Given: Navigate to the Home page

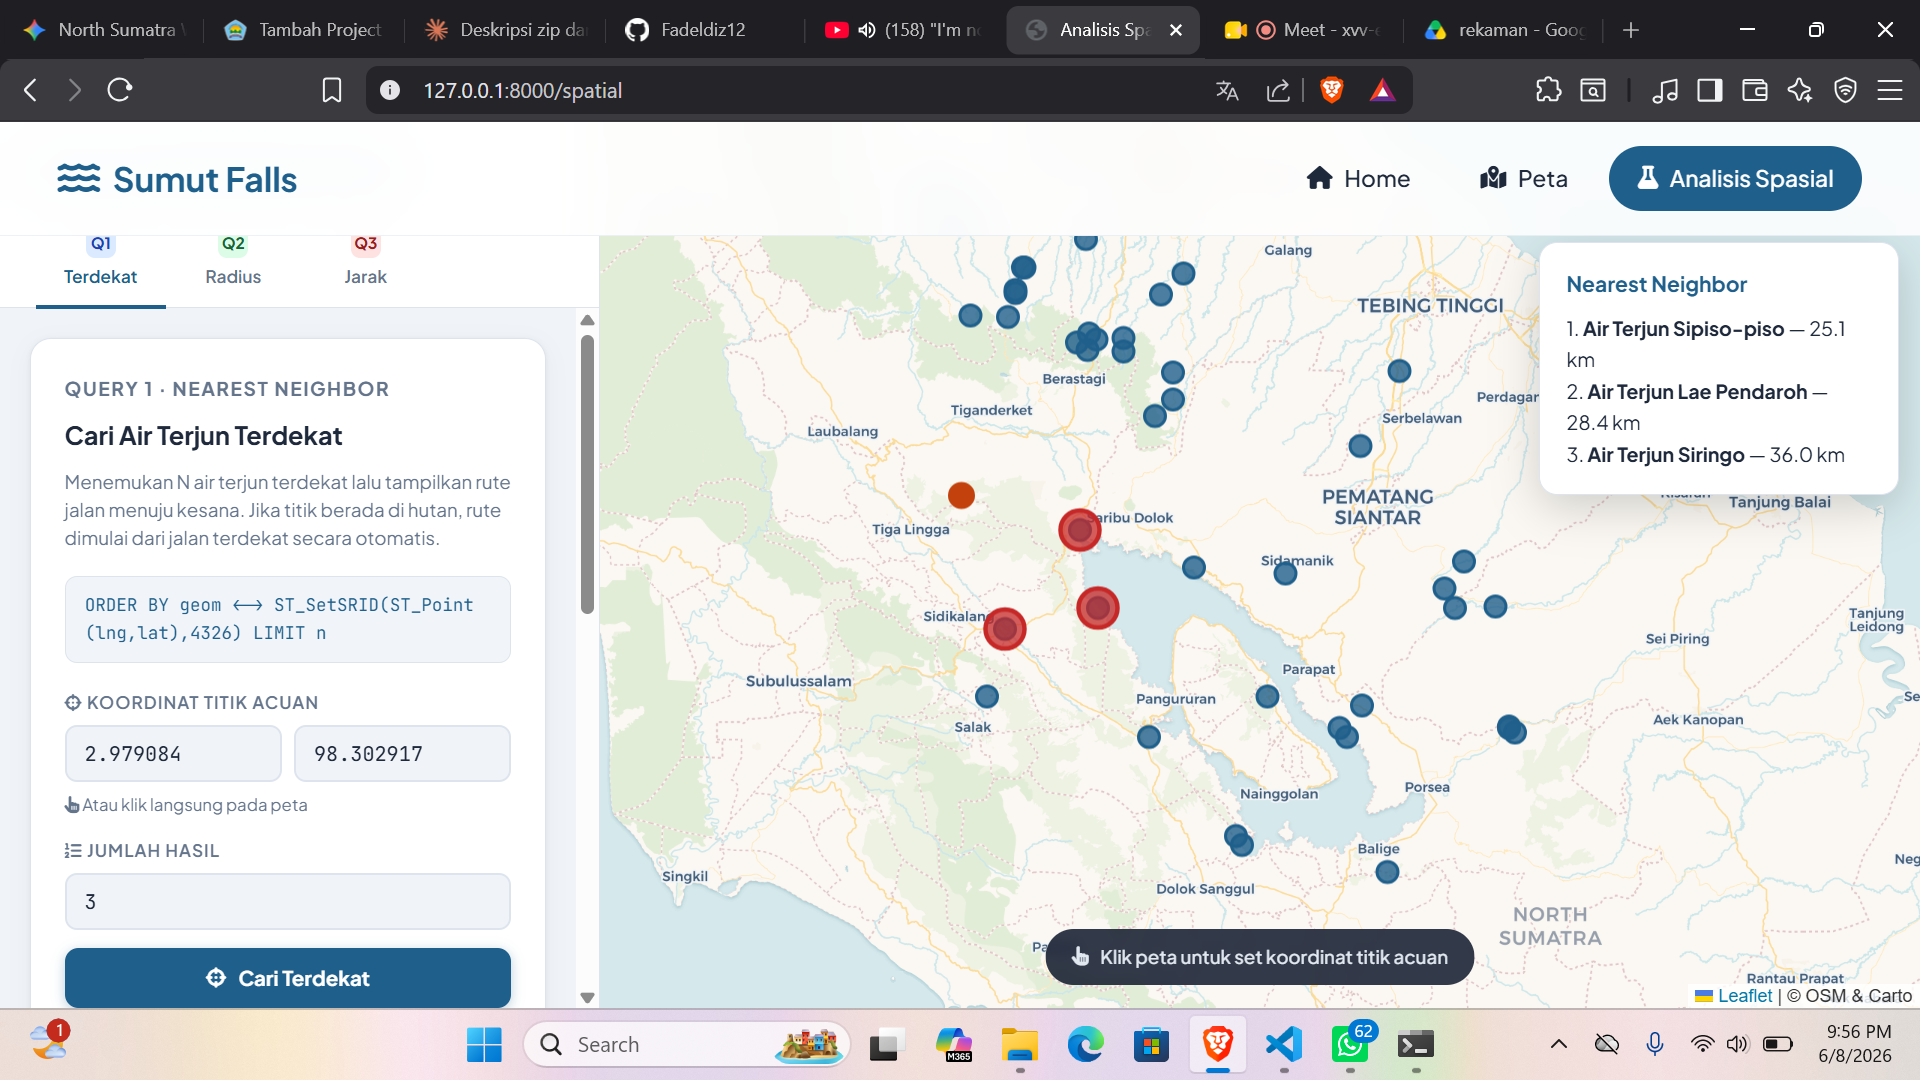Looking at the screenshot, I should tap(1358, 179).
